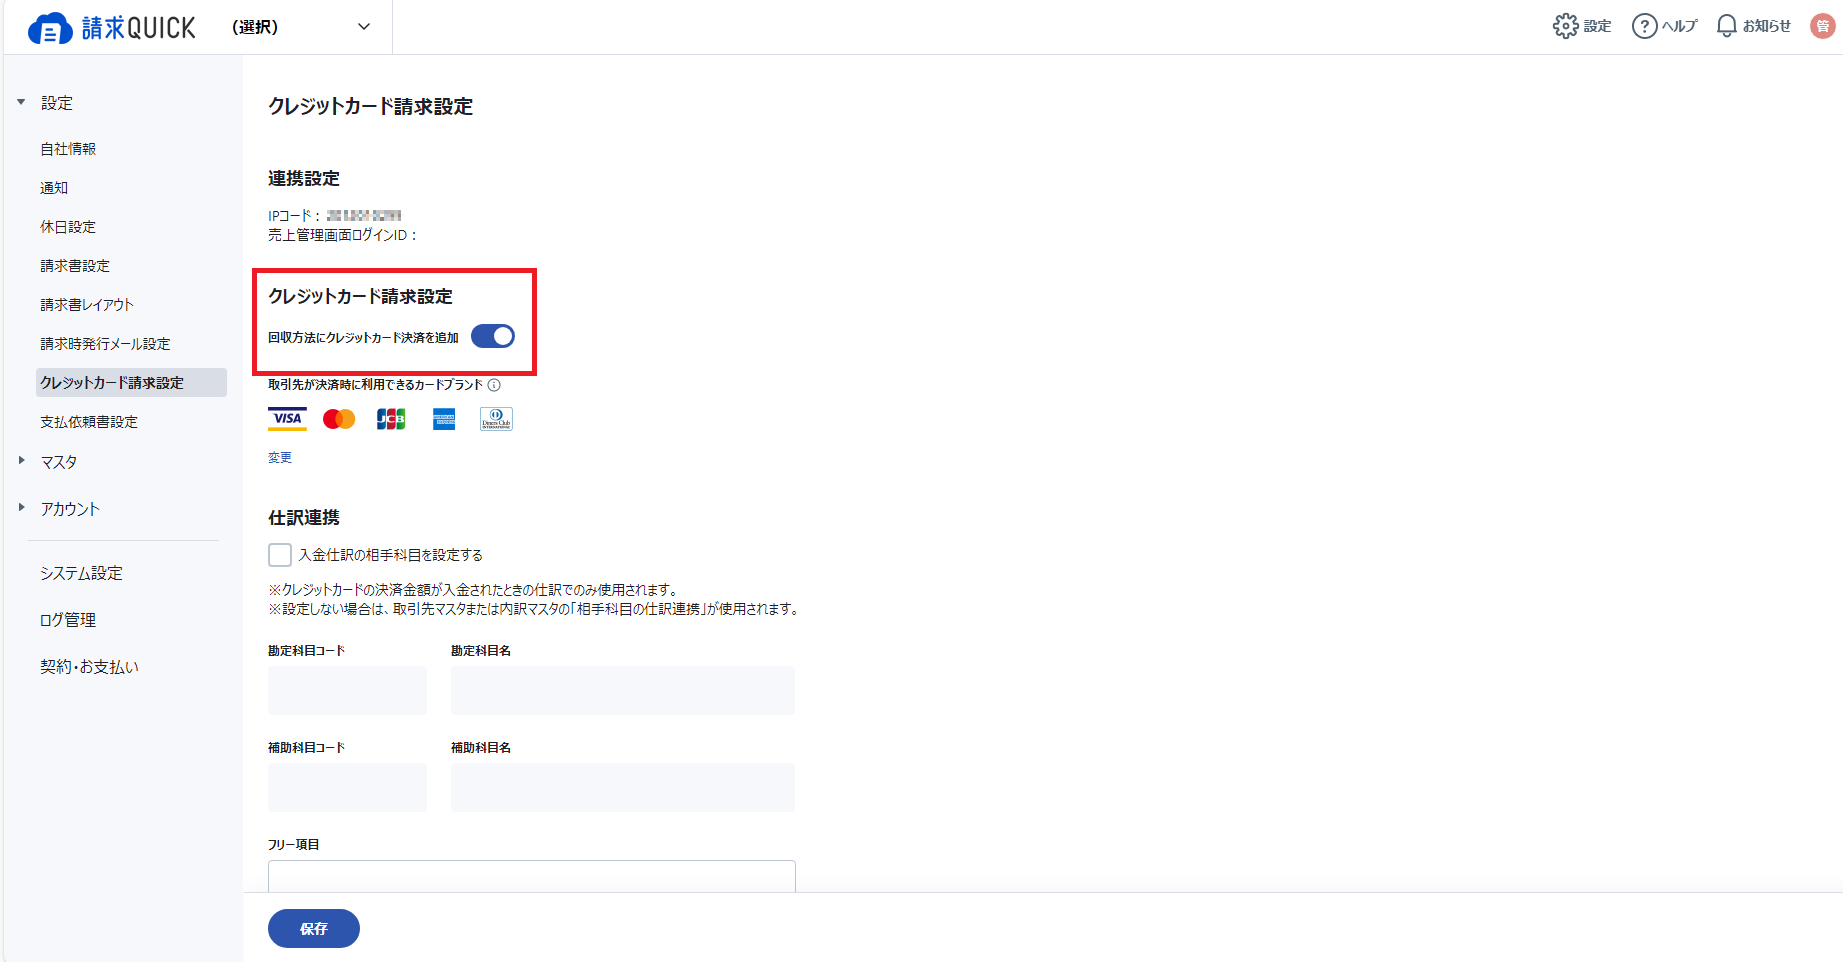Toggle 回収方法にクレジットカード決済を追加 switch
Screen dimensions: 1843x962
point(493,337)
